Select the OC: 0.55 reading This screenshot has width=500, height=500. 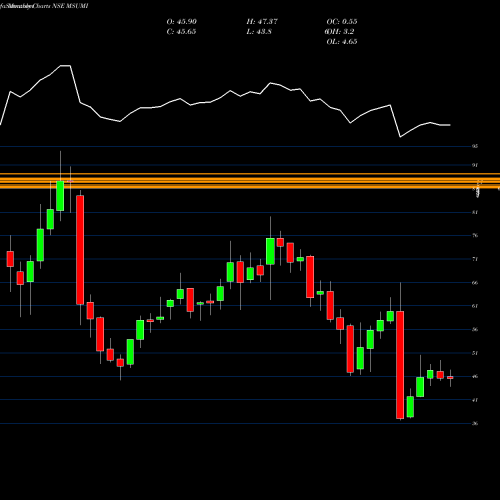(x=342, y=22)
